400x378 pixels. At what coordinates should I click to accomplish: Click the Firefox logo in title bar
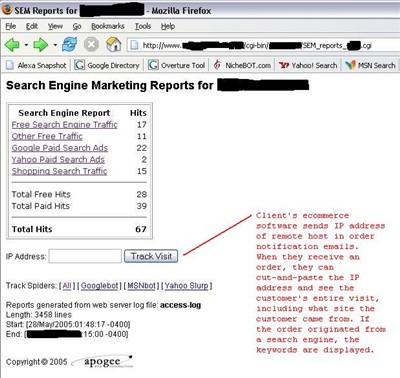click(x=7, y=10)
